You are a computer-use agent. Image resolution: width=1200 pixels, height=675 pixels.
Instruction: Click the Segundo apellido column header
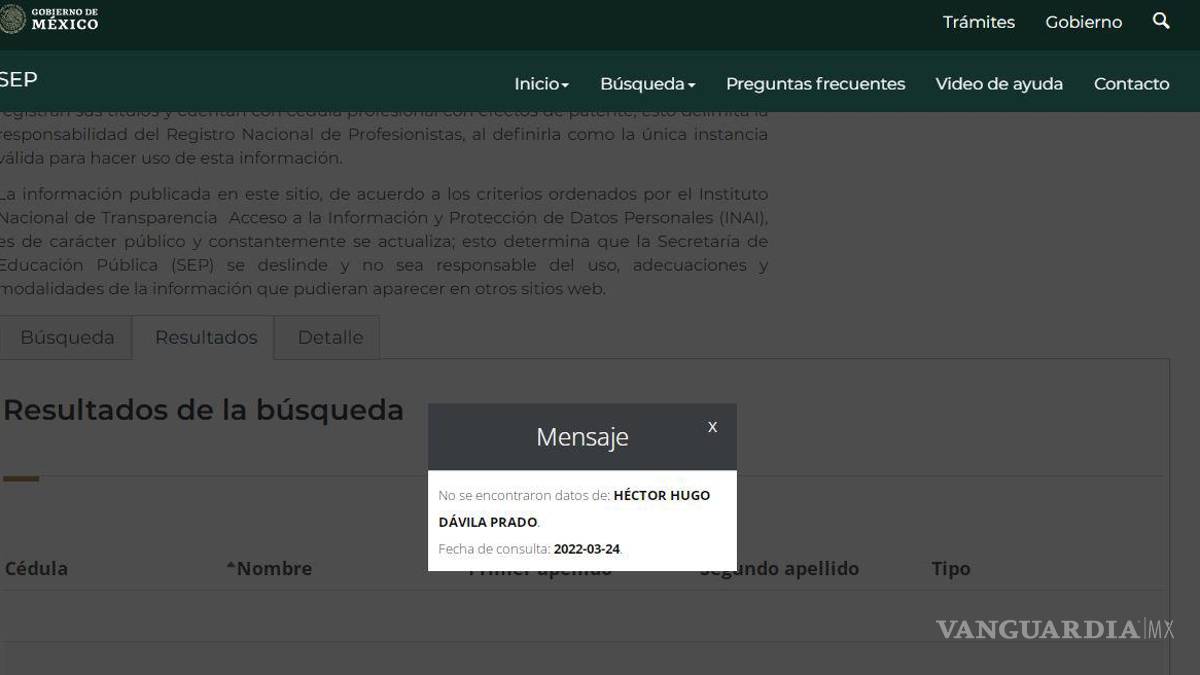780,569
